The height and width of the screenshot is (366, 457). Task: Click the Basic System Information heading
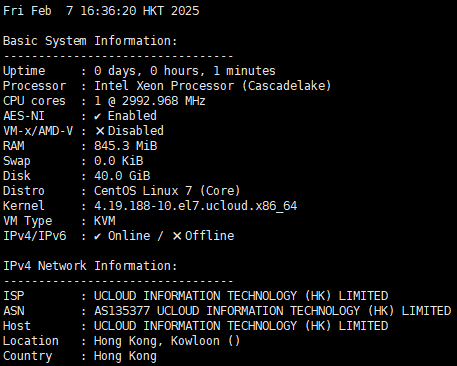click(x=90, y=41)
